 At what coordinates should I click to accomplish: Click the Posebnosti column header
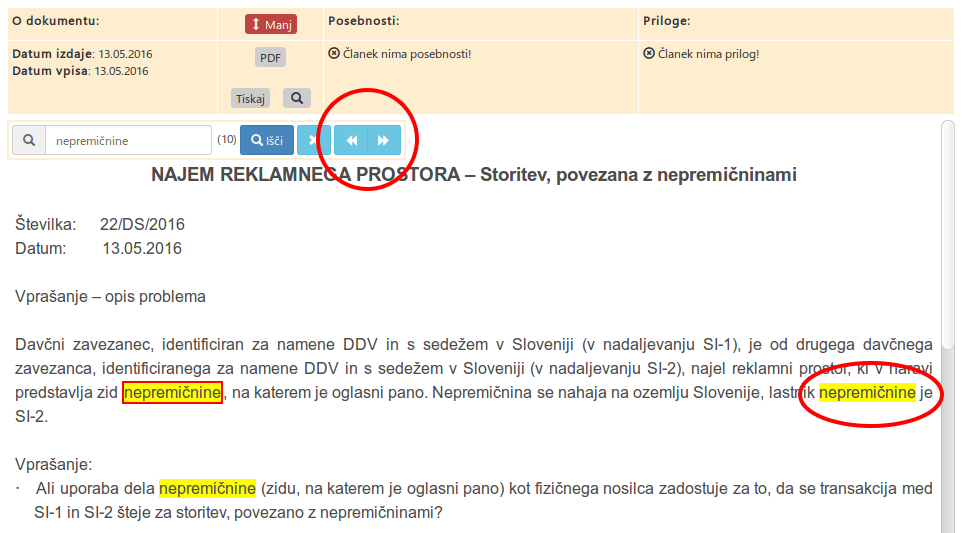363,20
